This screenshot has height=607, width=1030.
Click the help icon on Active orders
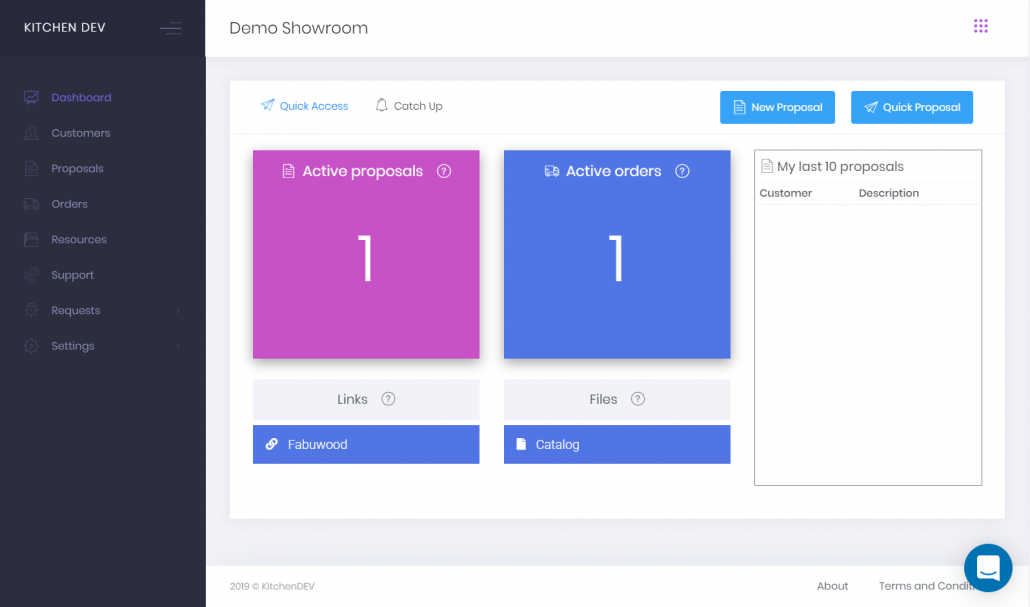pyautogui.click(x=682, y=171)
